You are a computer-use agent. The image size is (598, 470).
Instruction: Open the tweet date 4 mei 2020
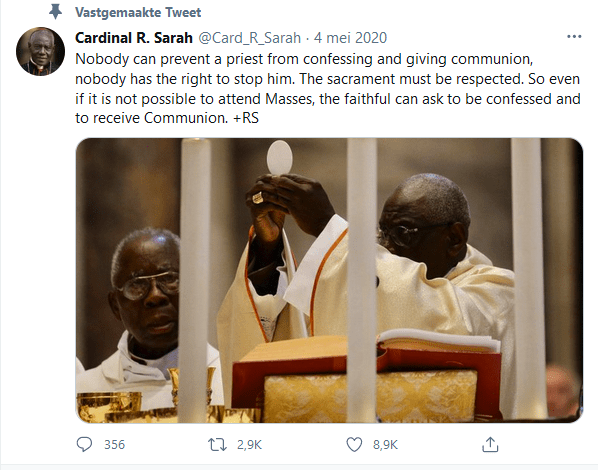(350, 38)
